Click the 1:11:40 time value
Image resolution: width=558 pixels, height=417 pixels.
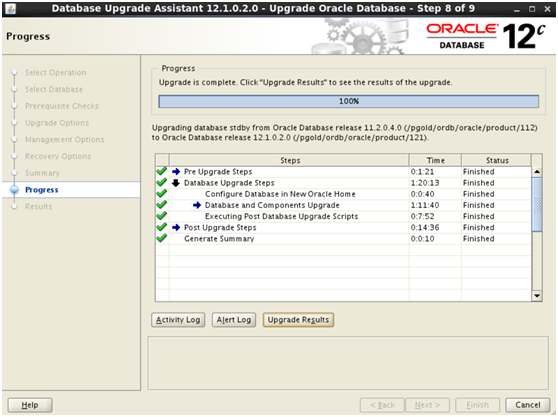[425, 205]
